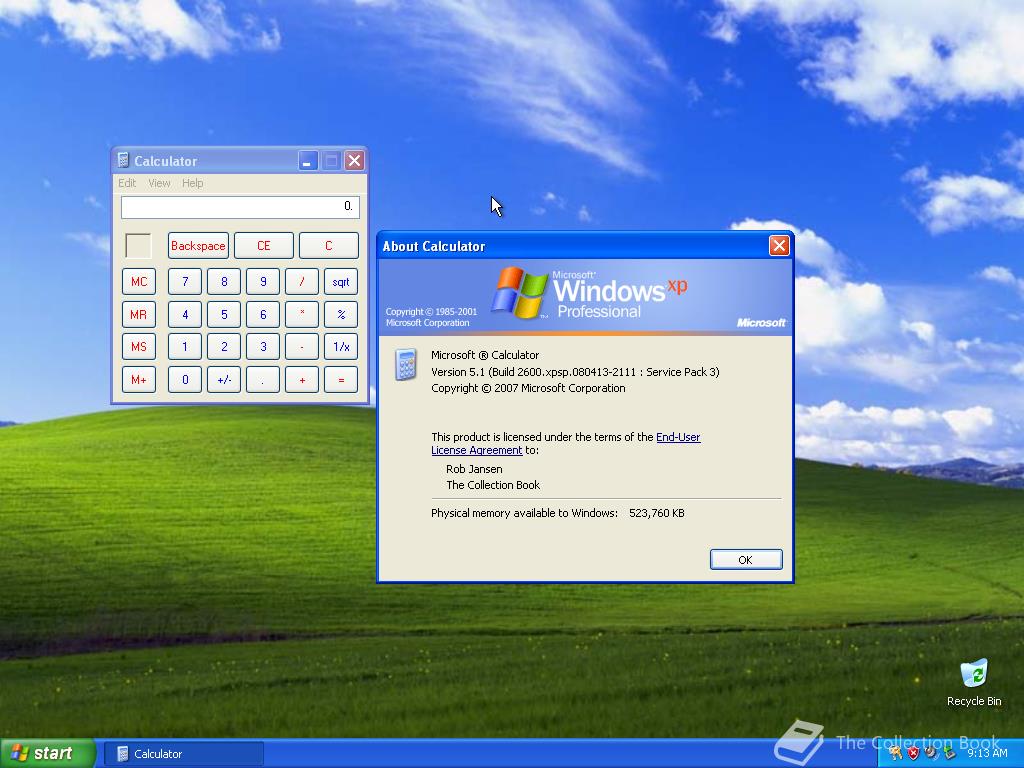Viewport: 1024px width, 768px height.
Task: Open the View menu in Calculator
Action: click(159, 183)
